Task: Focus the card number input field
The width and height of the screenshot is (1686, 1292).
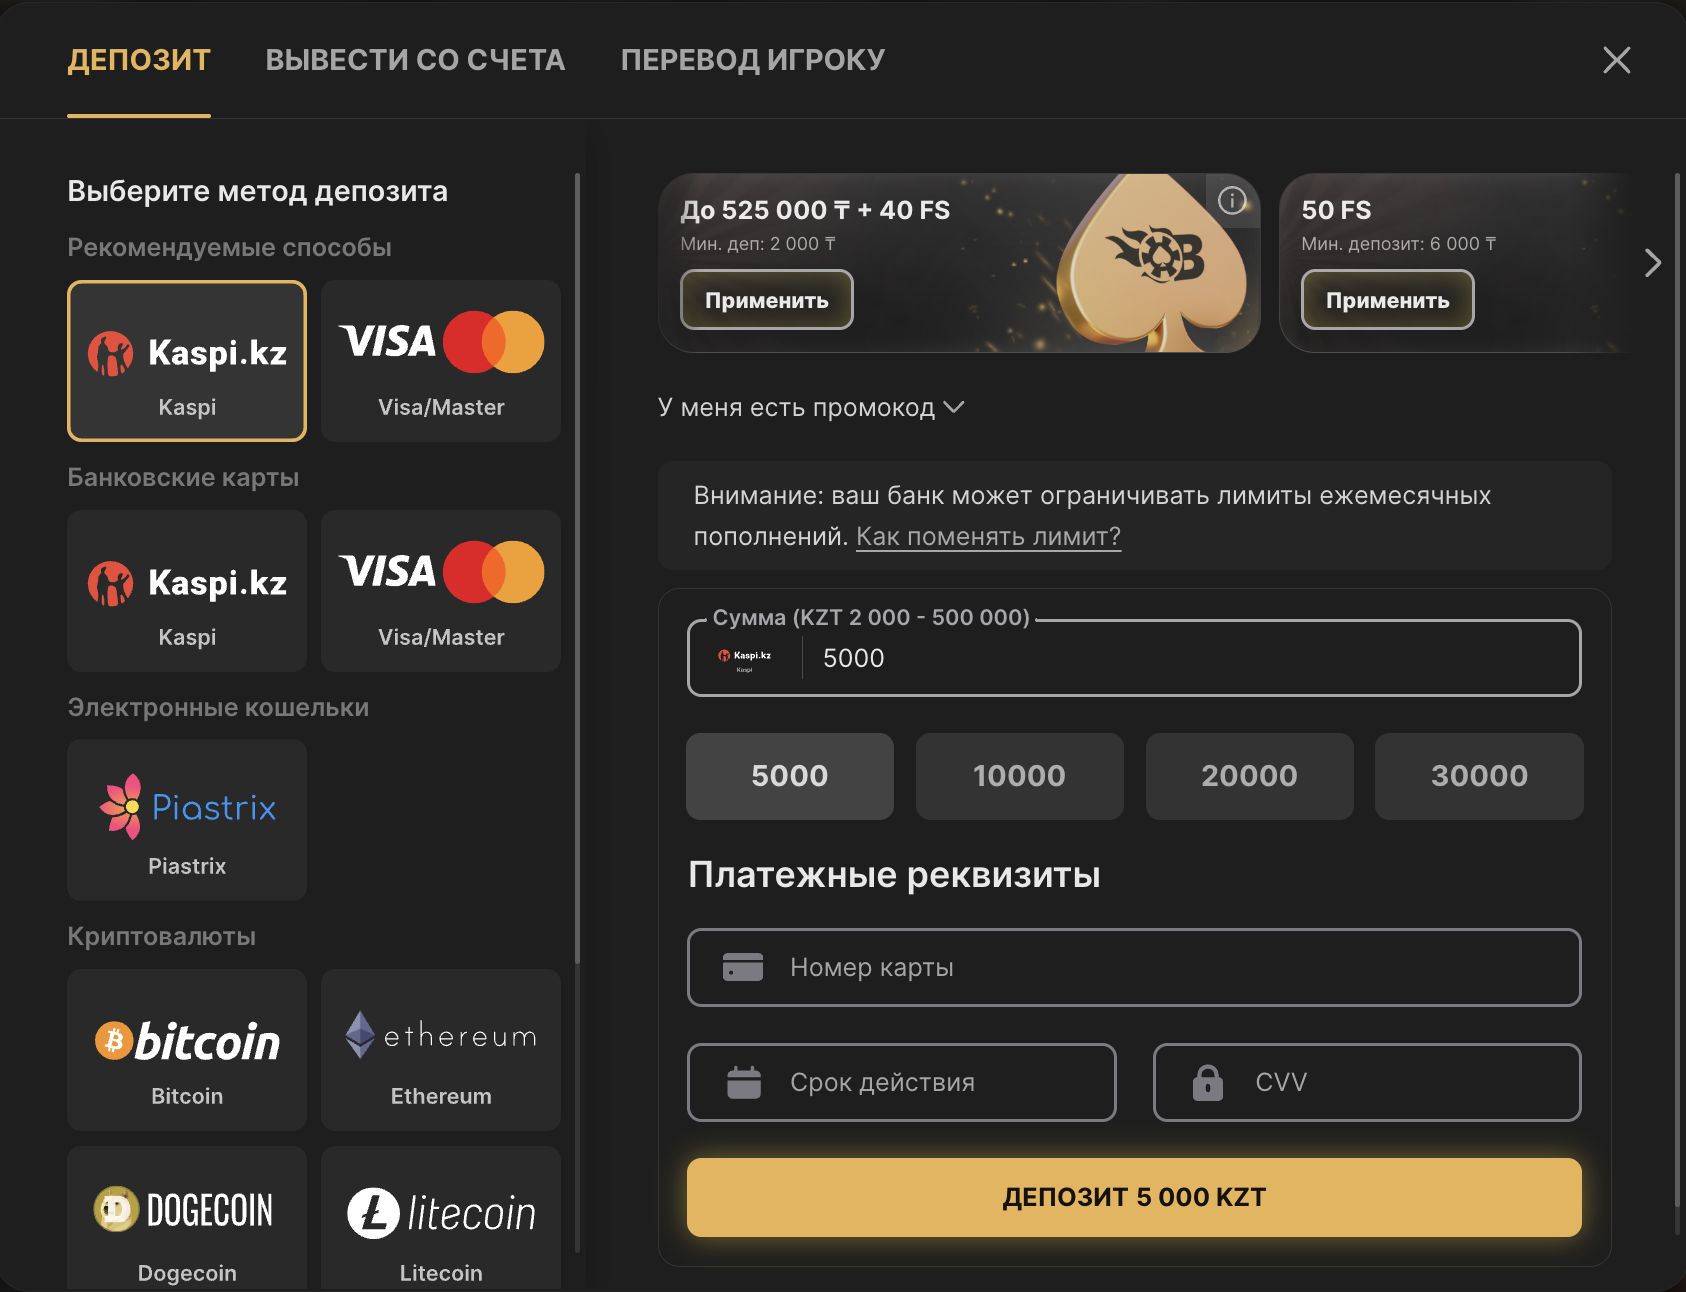Action: click(x=1134, y=968)
